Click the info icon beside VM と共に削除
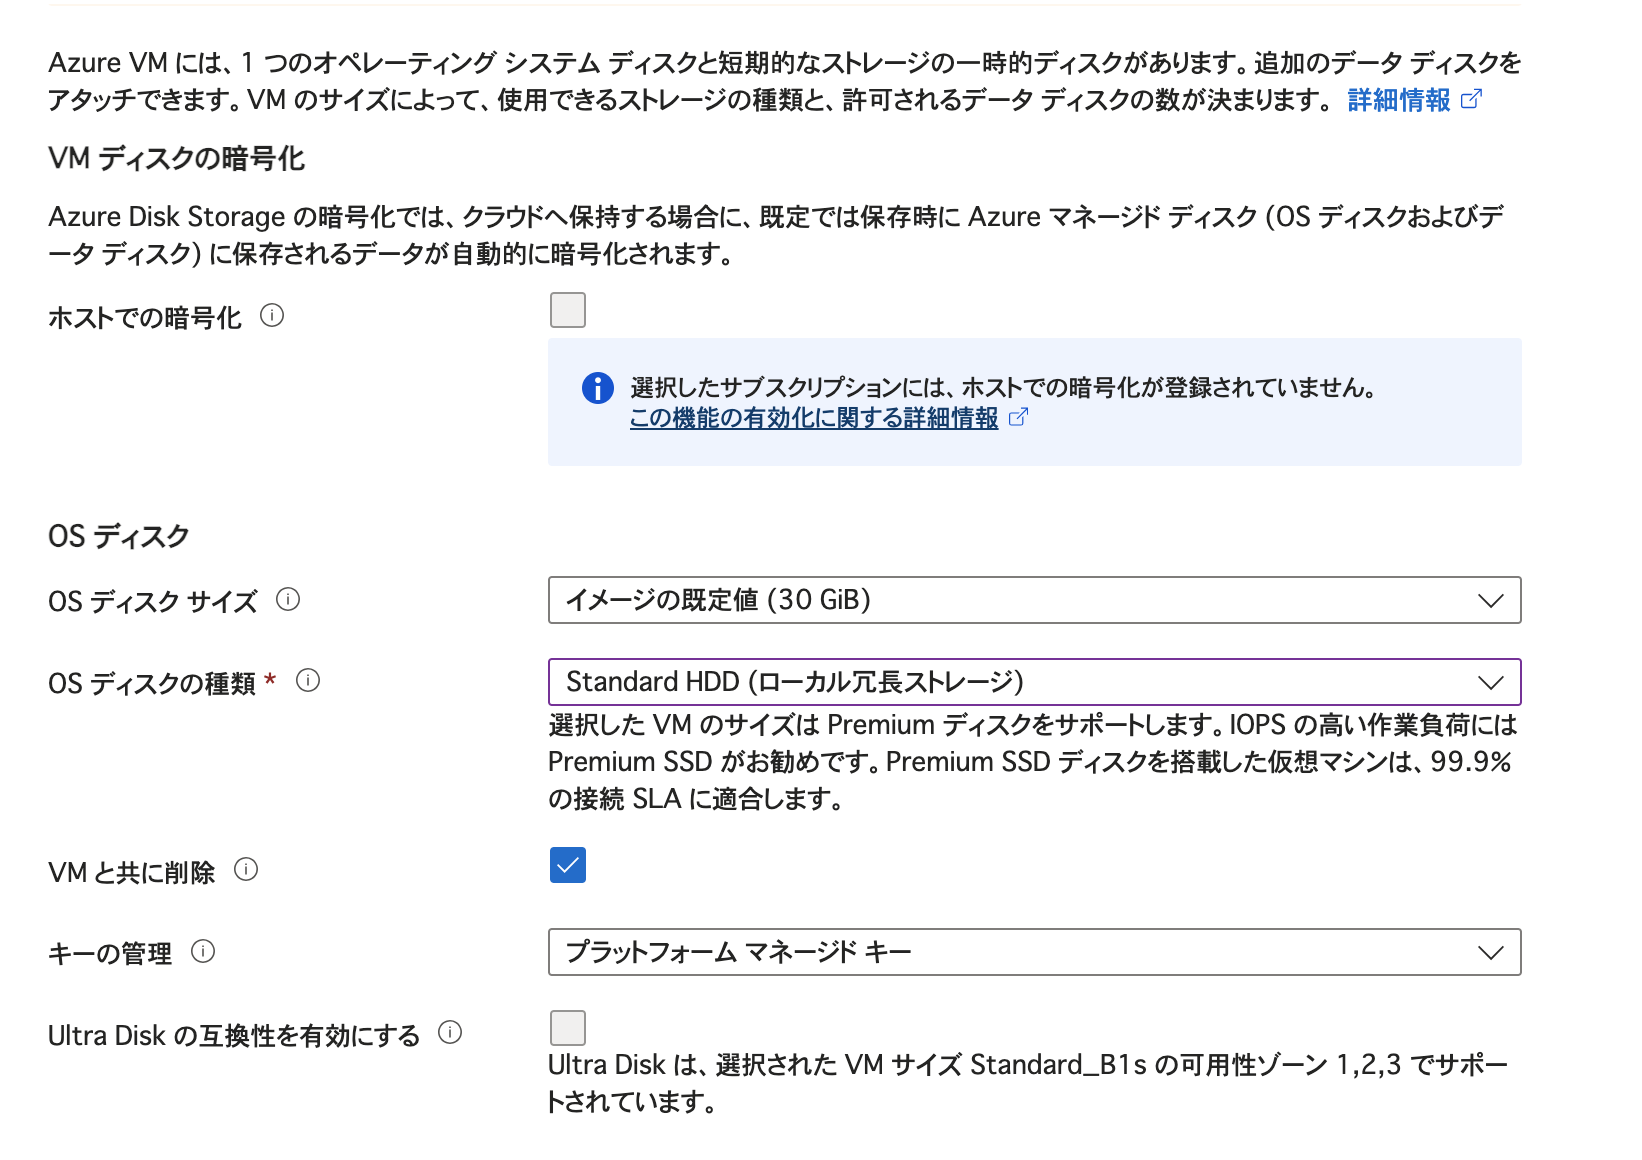 pos(247,870)
